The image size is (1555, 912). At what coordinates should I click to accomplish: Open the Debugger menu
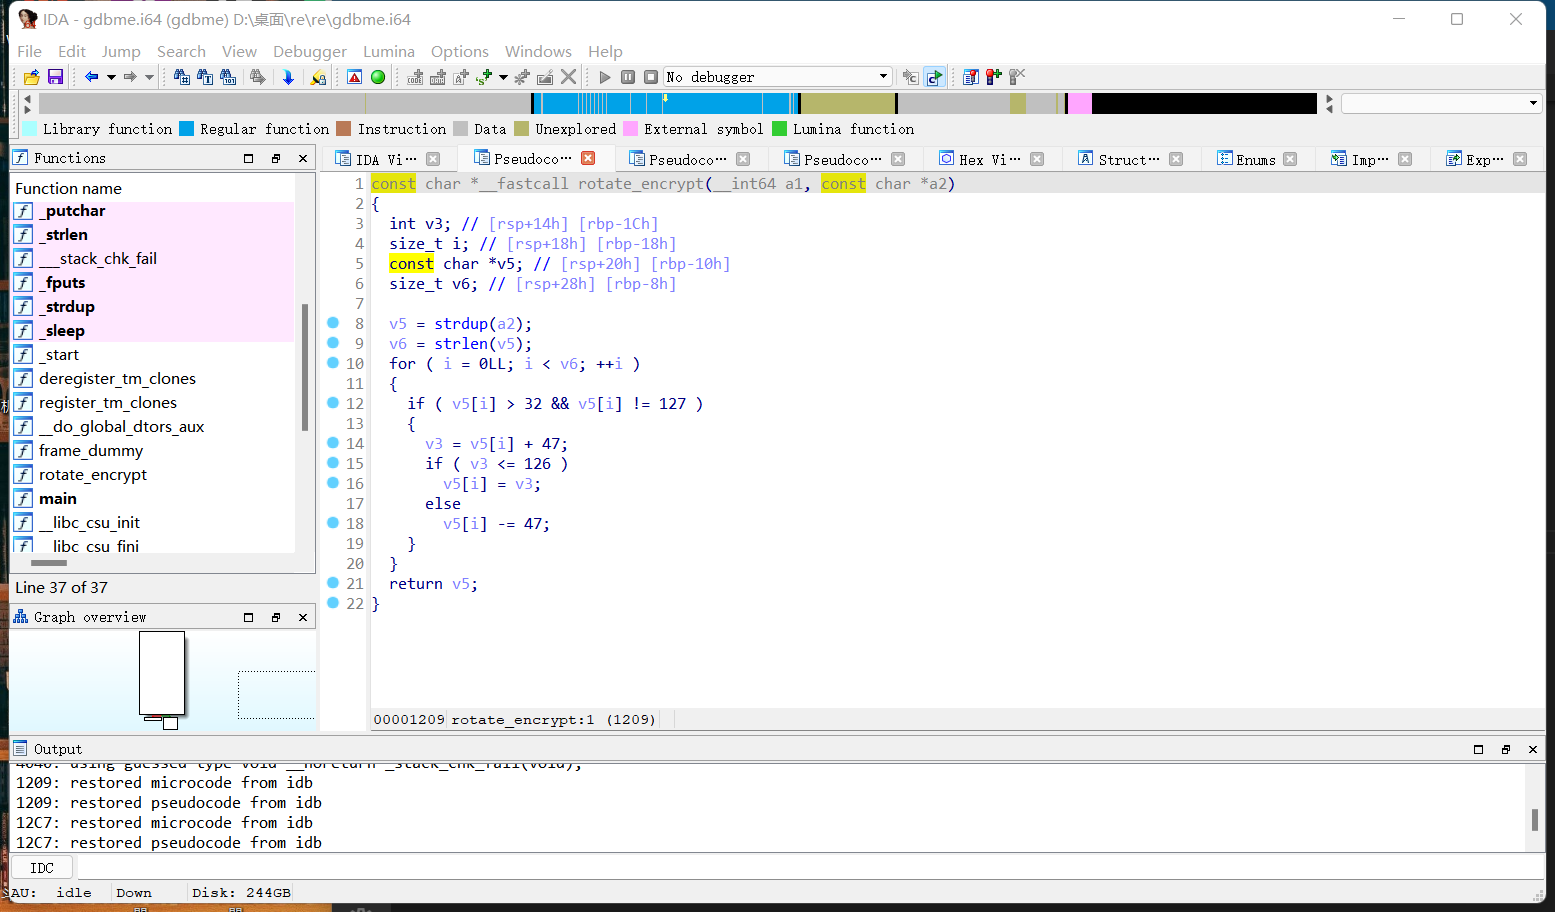pyautogui.click(x=310, y=51)
